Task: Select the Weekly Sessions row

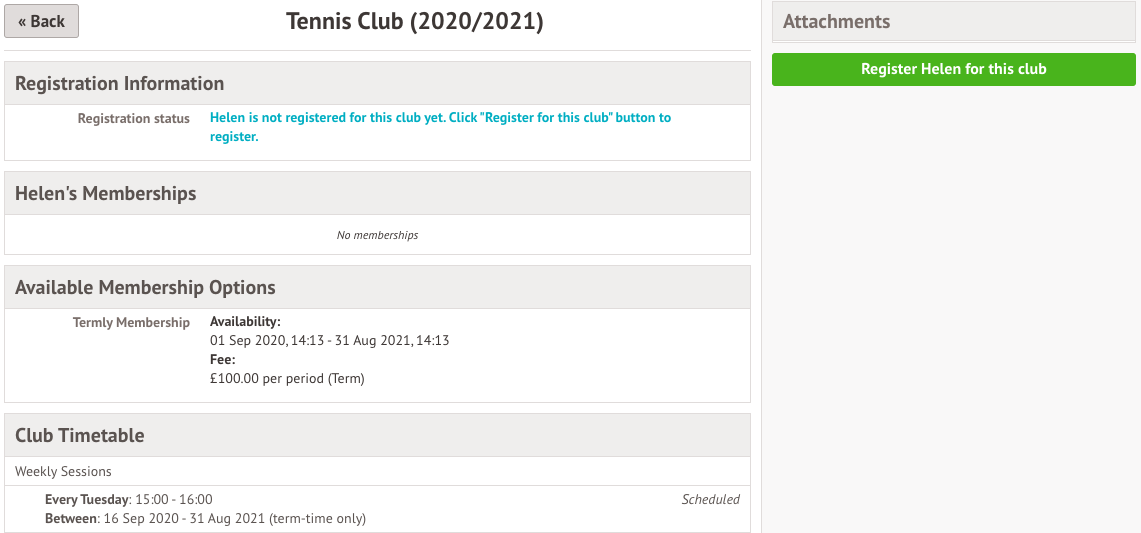Action: click(63, 471)
